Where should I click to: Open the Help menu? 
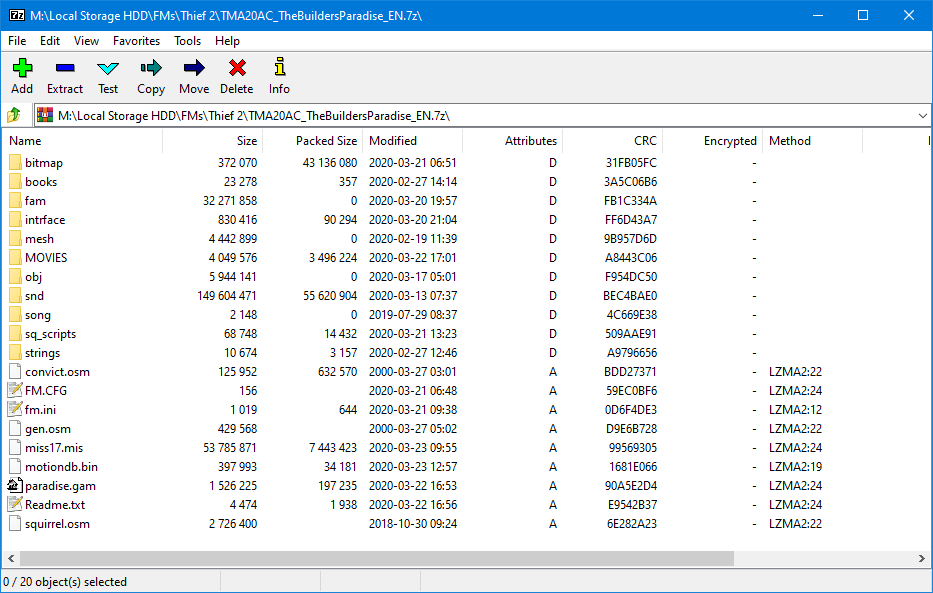click(227, 41)
